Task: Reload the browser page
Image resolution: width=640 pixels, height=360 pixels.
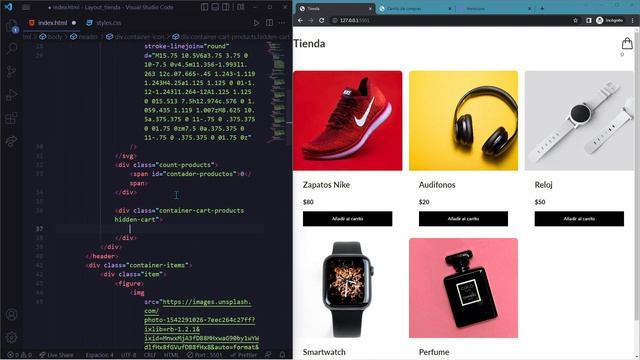Action: point(322,20)
